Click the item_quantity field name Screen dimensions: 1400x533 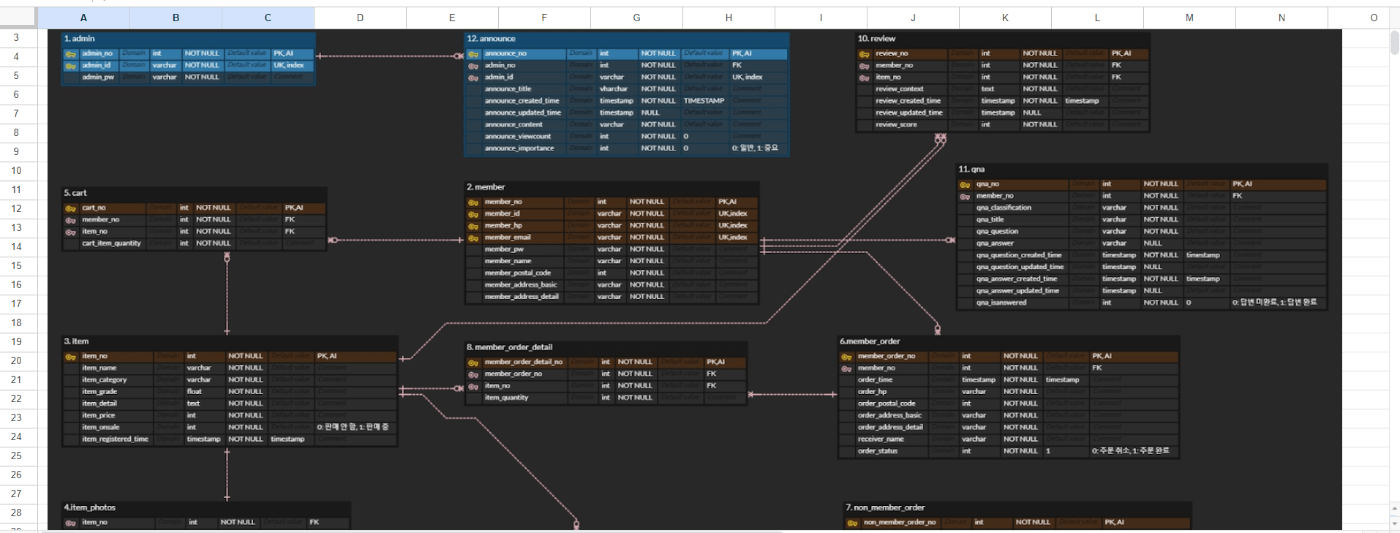(x=507, y=398)
